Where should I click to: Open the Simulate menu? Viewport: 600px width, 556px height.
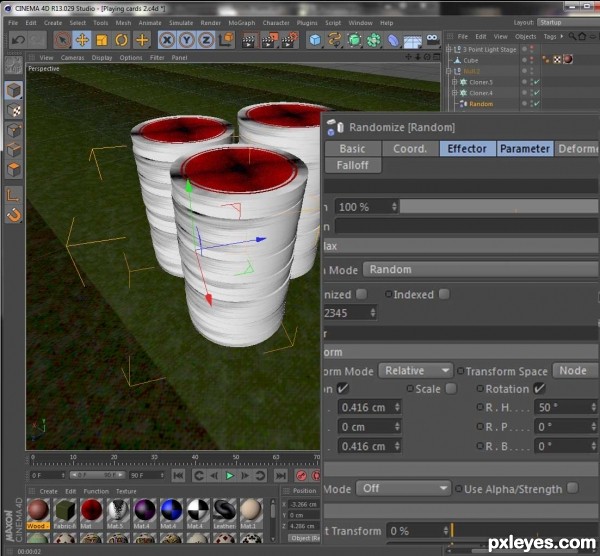point(181,23)
